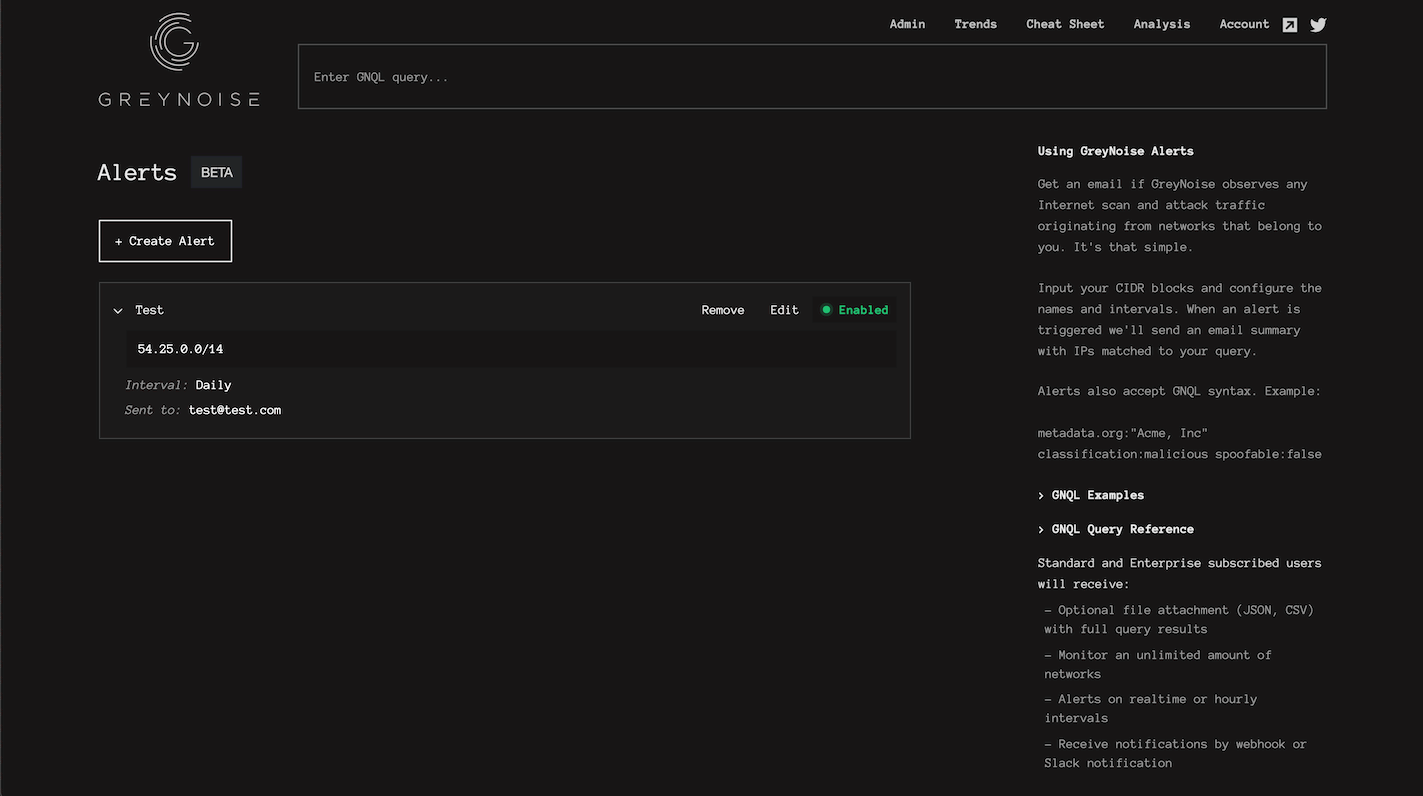Click the GreyNoise logo
This screenshot has height=796, width=1423.
[x=178, y=60]
